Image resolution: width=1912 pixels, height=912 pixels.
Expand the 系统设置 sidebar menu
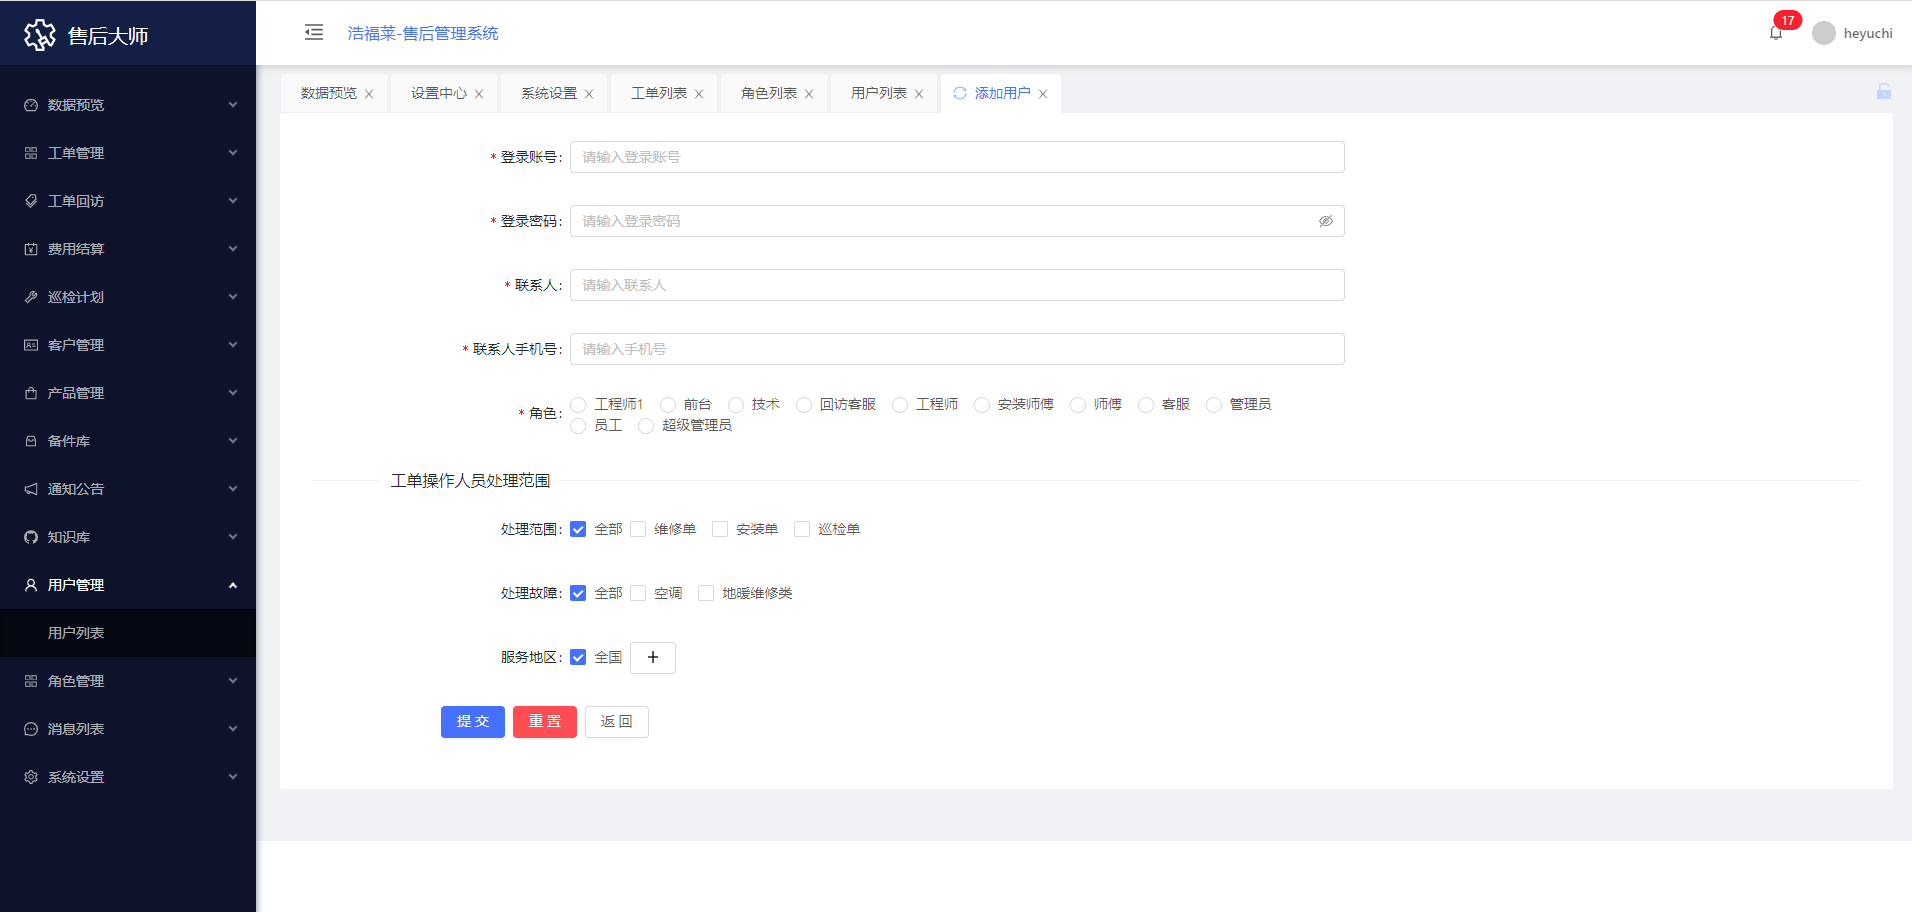[128, 777]
